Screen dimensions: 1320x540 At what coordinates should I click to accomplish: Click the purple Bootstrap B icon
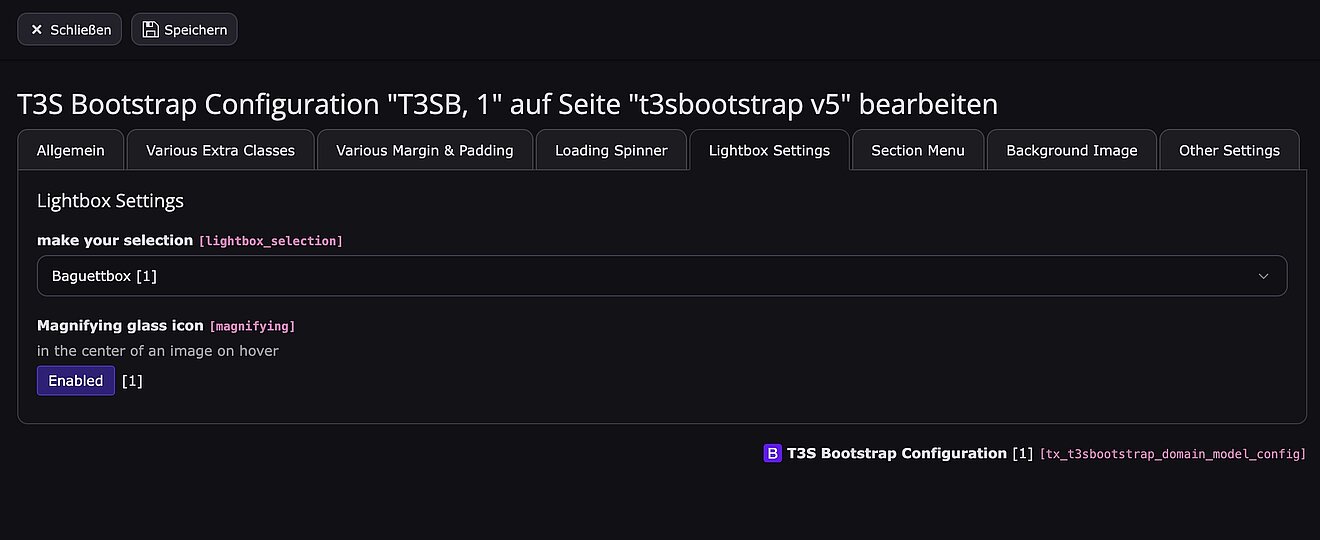click(x=772, y=453)
